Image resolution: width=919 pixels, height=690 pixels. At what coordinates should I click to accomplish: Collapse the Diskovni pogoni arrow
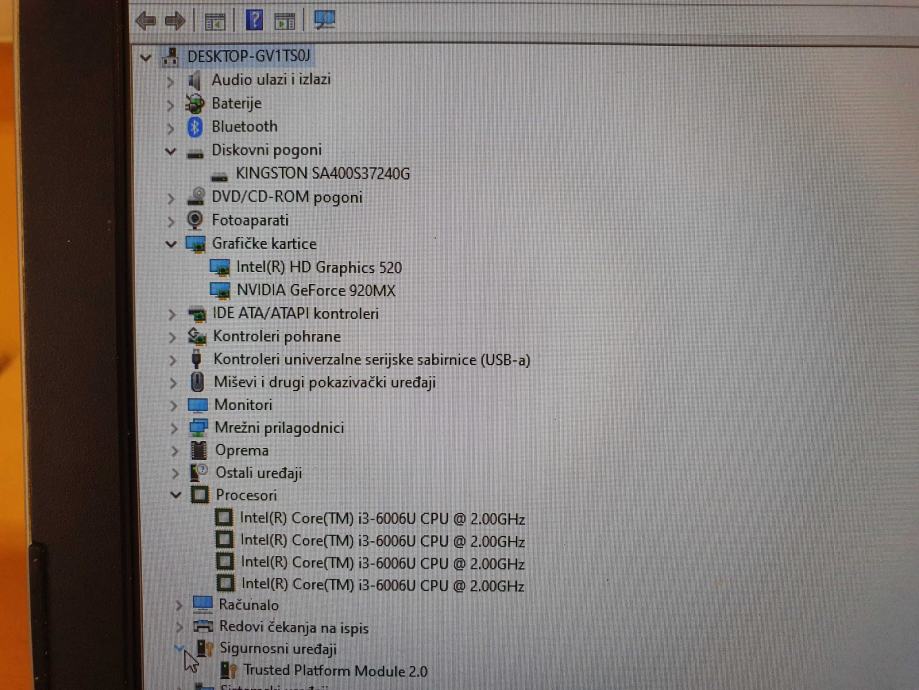pyautogui.click(x=171, y=151)
